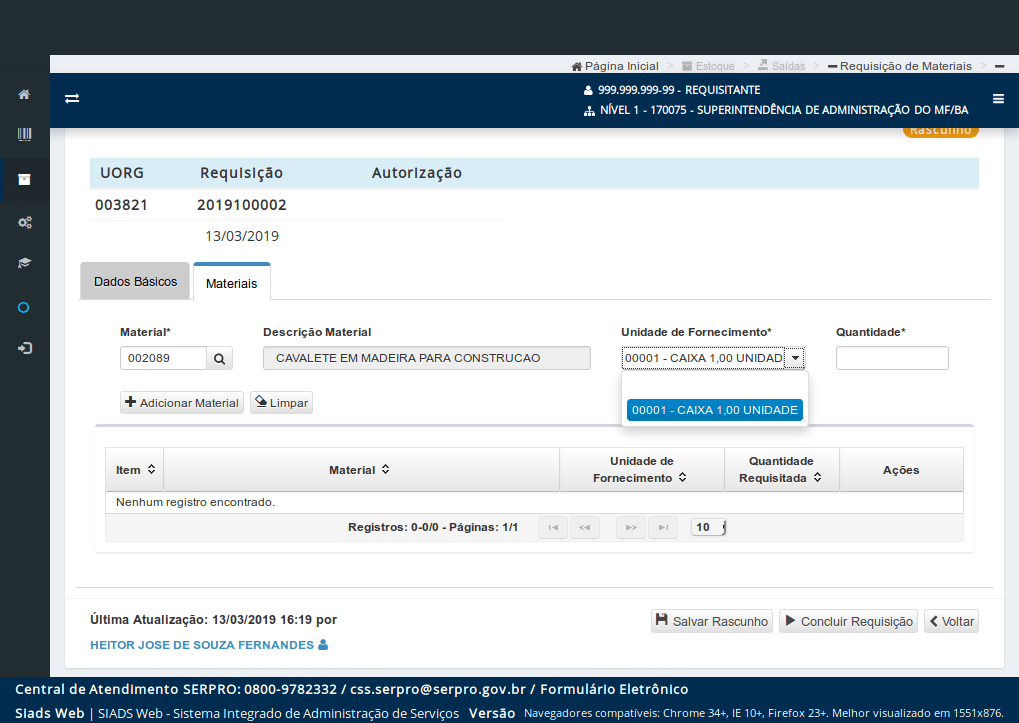
Task: Click the Formulário Eletrônico footer text
Action: click(x=614, y=689)
